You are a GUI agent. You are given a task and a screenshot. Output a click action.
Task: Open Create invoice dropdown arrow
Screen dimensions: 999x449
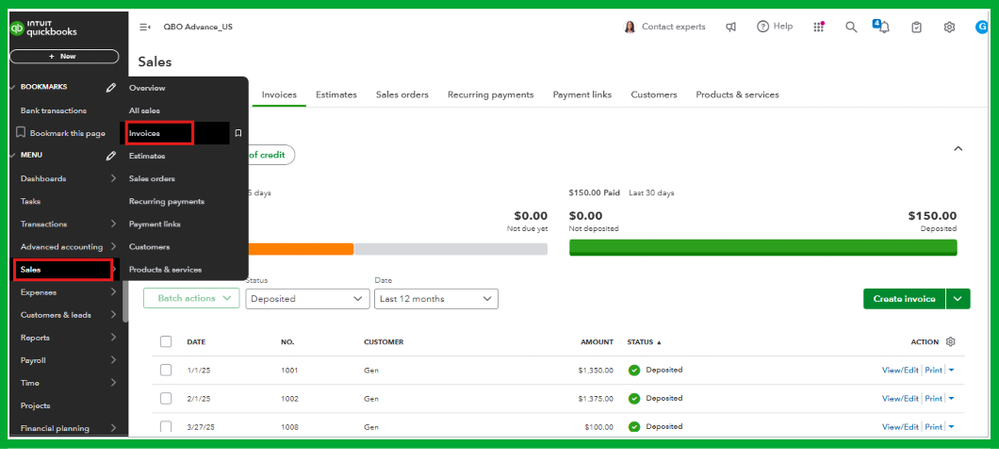click(x=958, y=299)
